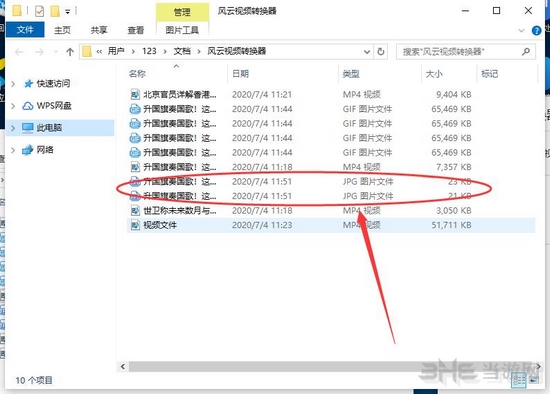Switch to the 主页 ribbon tab

pyautogui.click(x=62, y=30)
